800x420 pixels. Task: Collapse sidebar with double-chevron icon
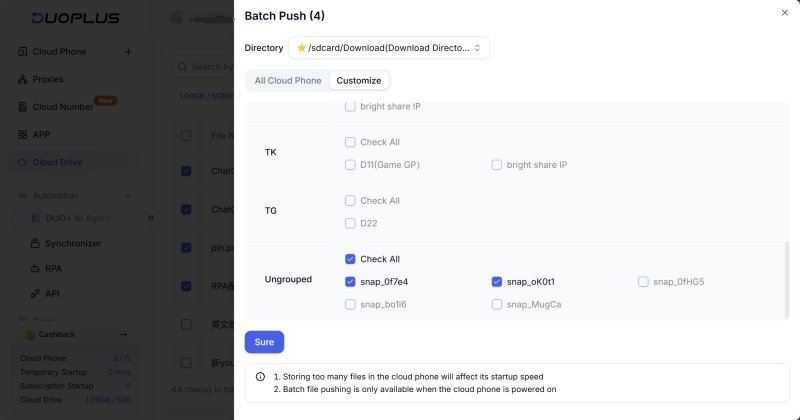[151, 217]
